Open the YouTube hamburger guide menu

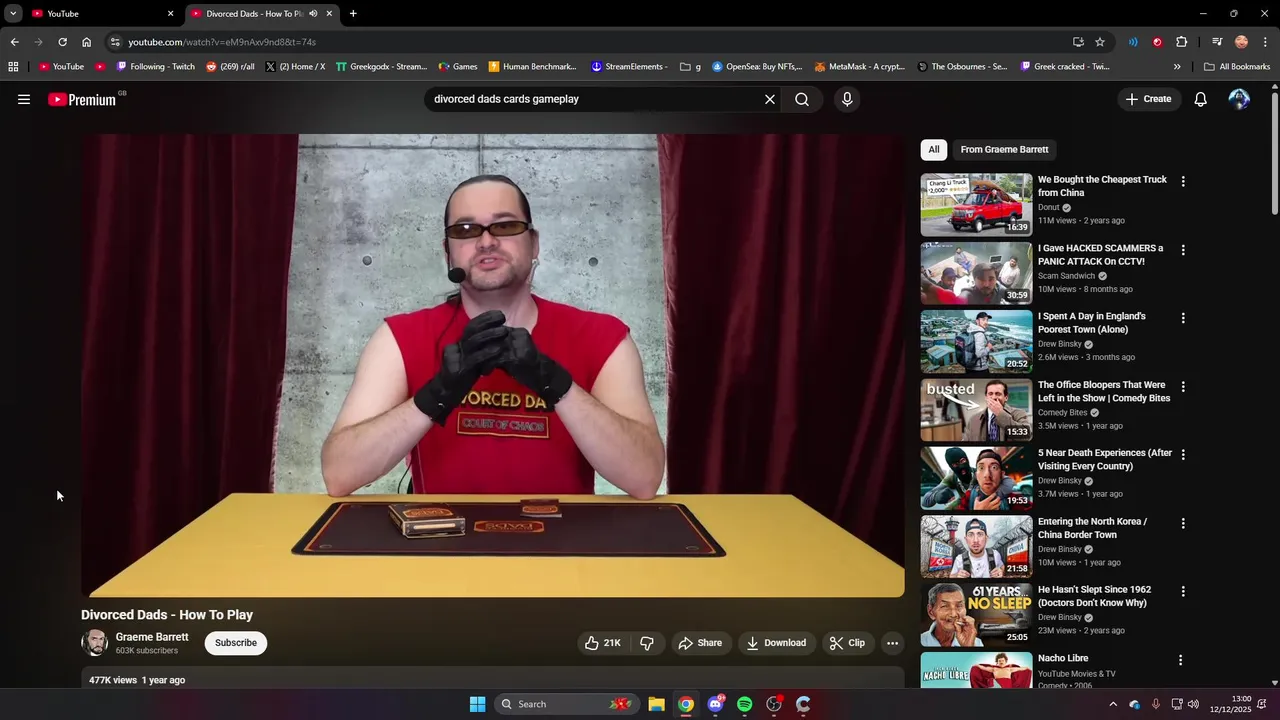point(24,99)
